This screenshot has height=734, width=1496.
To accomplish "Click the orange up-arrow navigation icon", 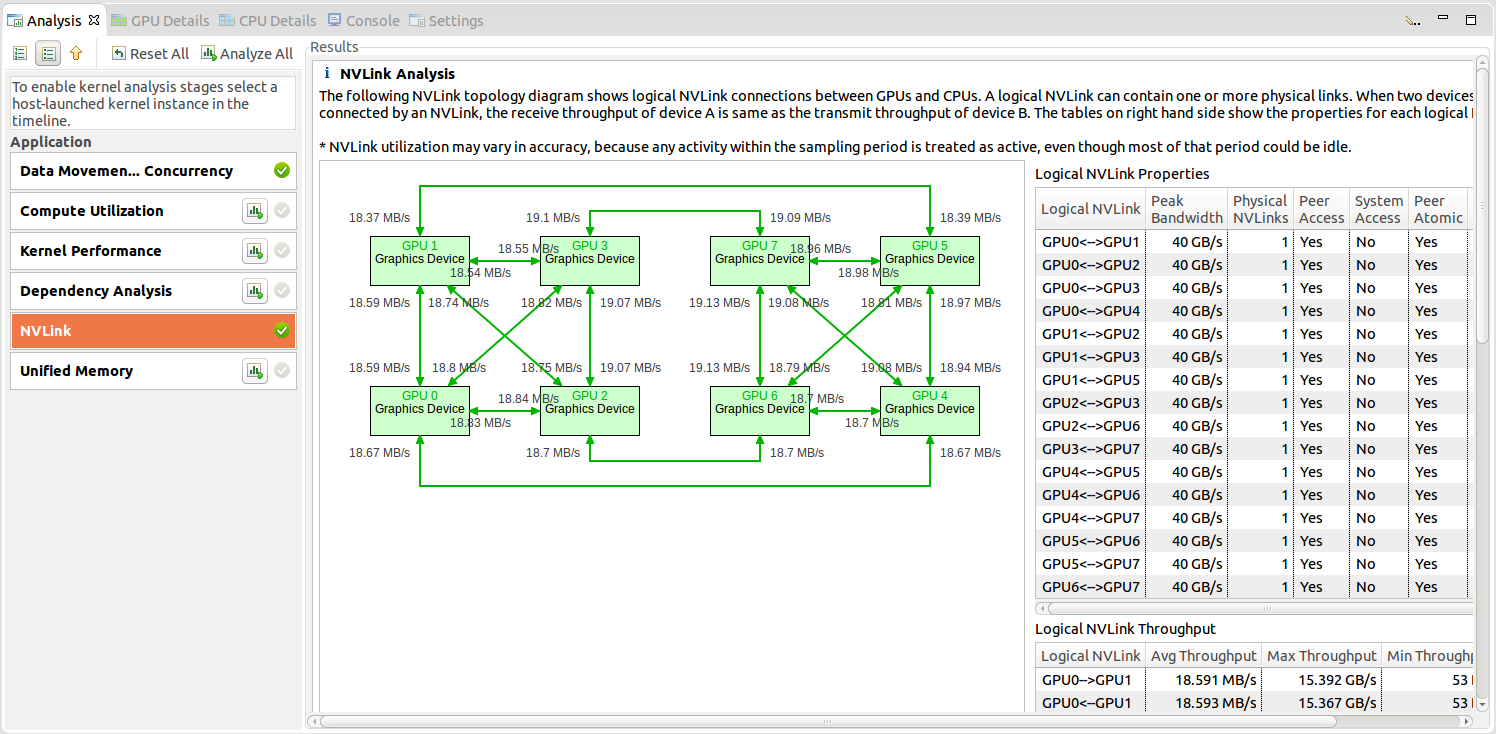I will coord(76,53).
